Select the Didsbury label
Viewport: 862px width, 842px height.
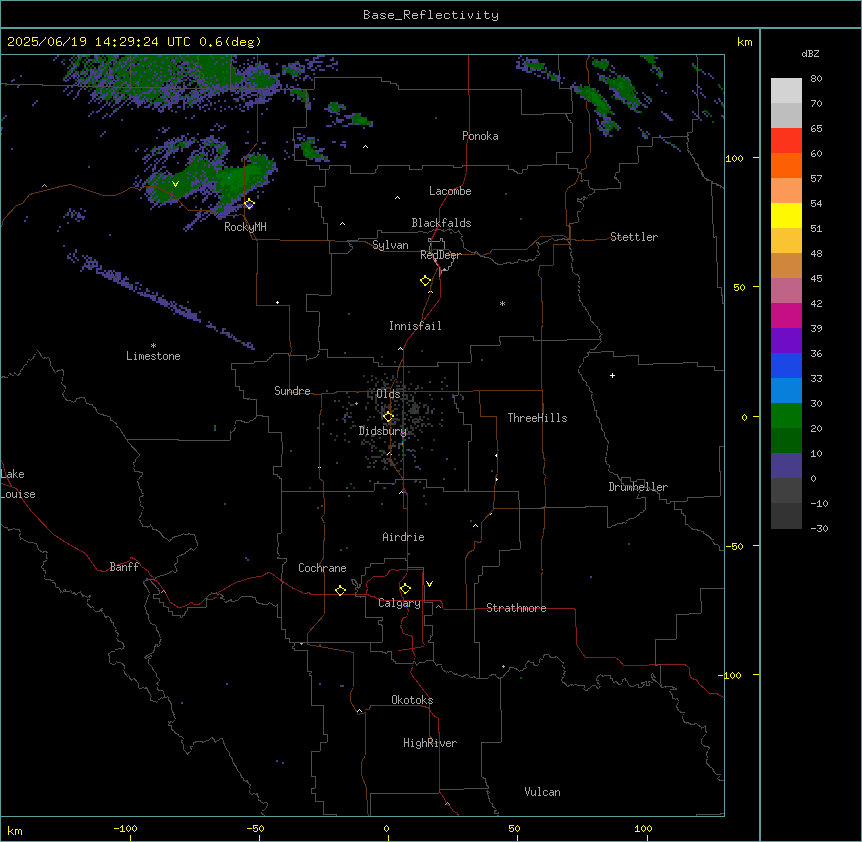(x=383, y=431)
